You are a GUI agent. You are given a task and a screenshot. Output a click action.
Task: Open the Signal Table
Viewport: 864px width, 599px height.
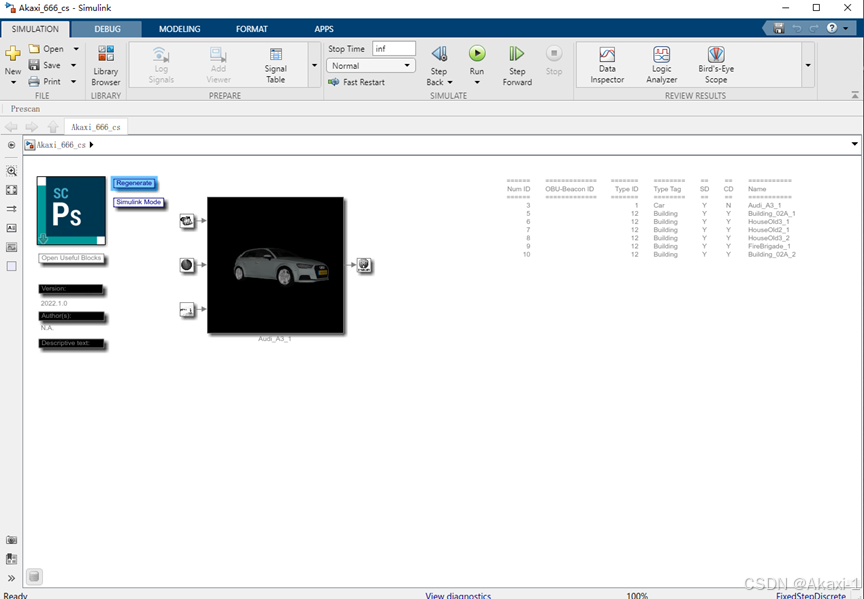click(276, 66)
